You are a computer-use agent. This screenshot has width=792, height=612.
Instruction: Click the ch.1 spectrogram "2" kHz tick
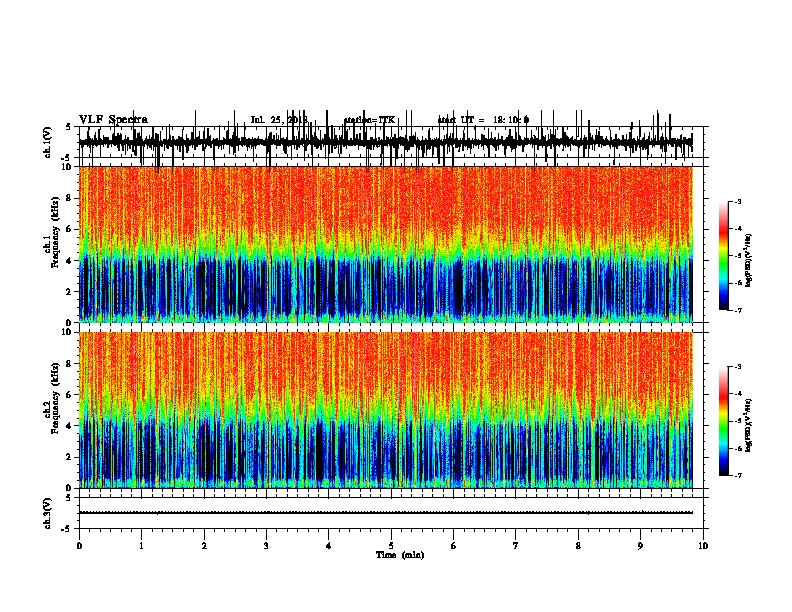(69, 292)
